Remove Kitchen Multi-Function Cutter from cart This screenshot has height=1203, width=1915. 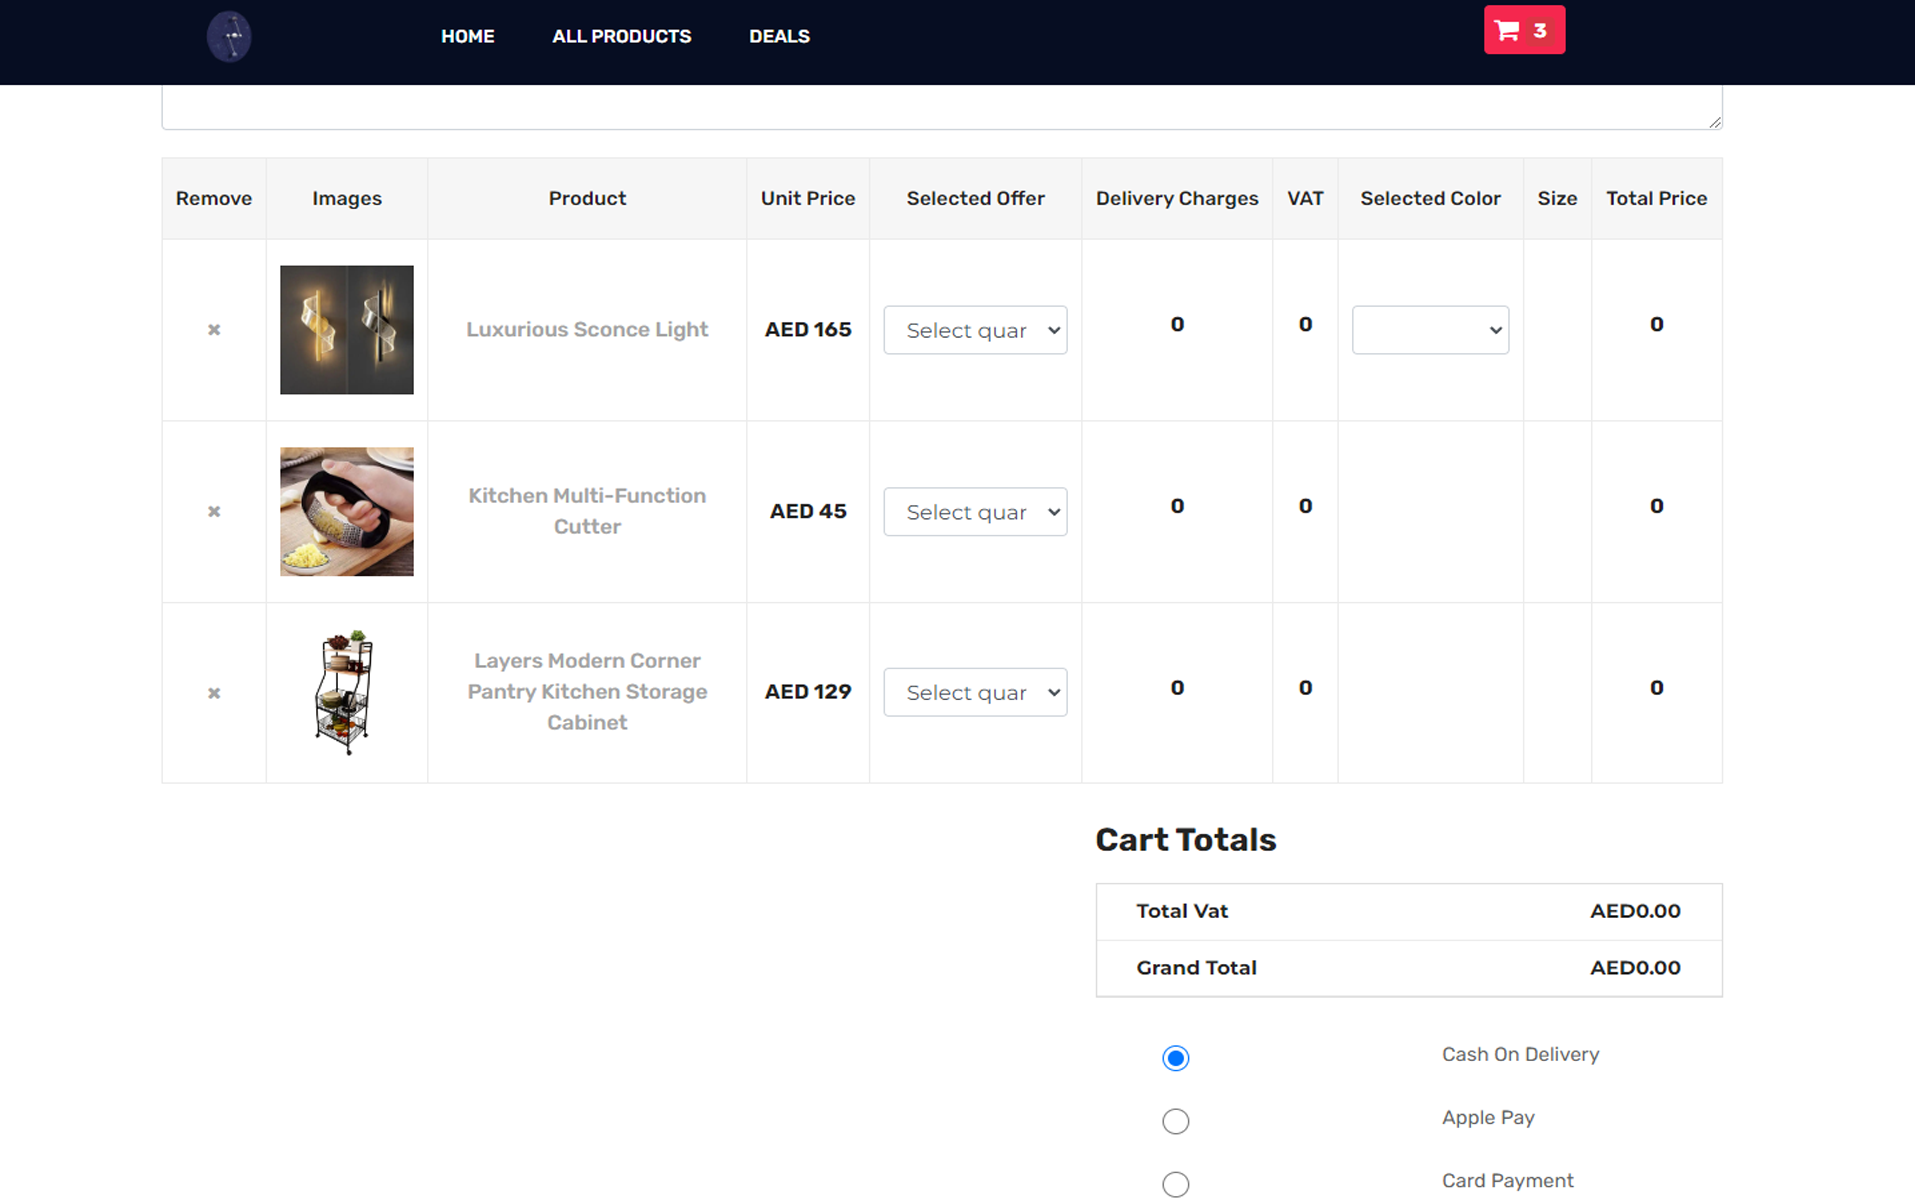[214, 512]
